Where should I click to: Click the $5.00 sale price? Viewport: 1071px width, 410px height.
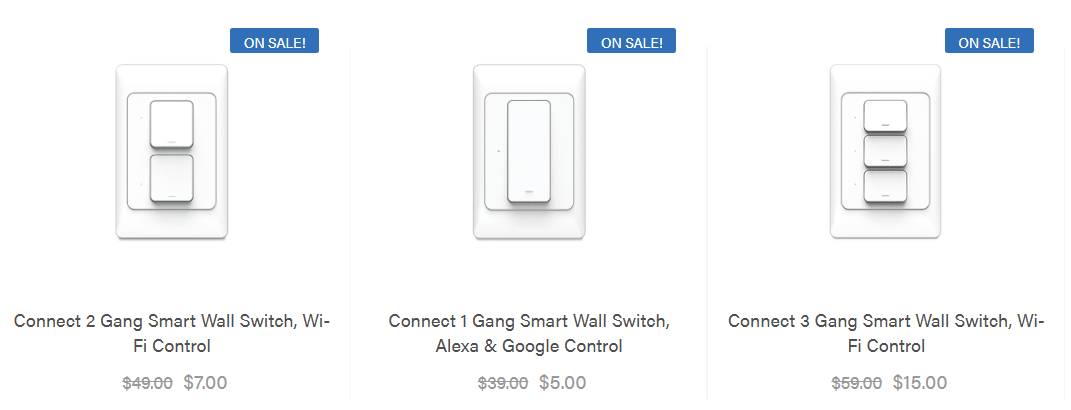tap(562, 382)
